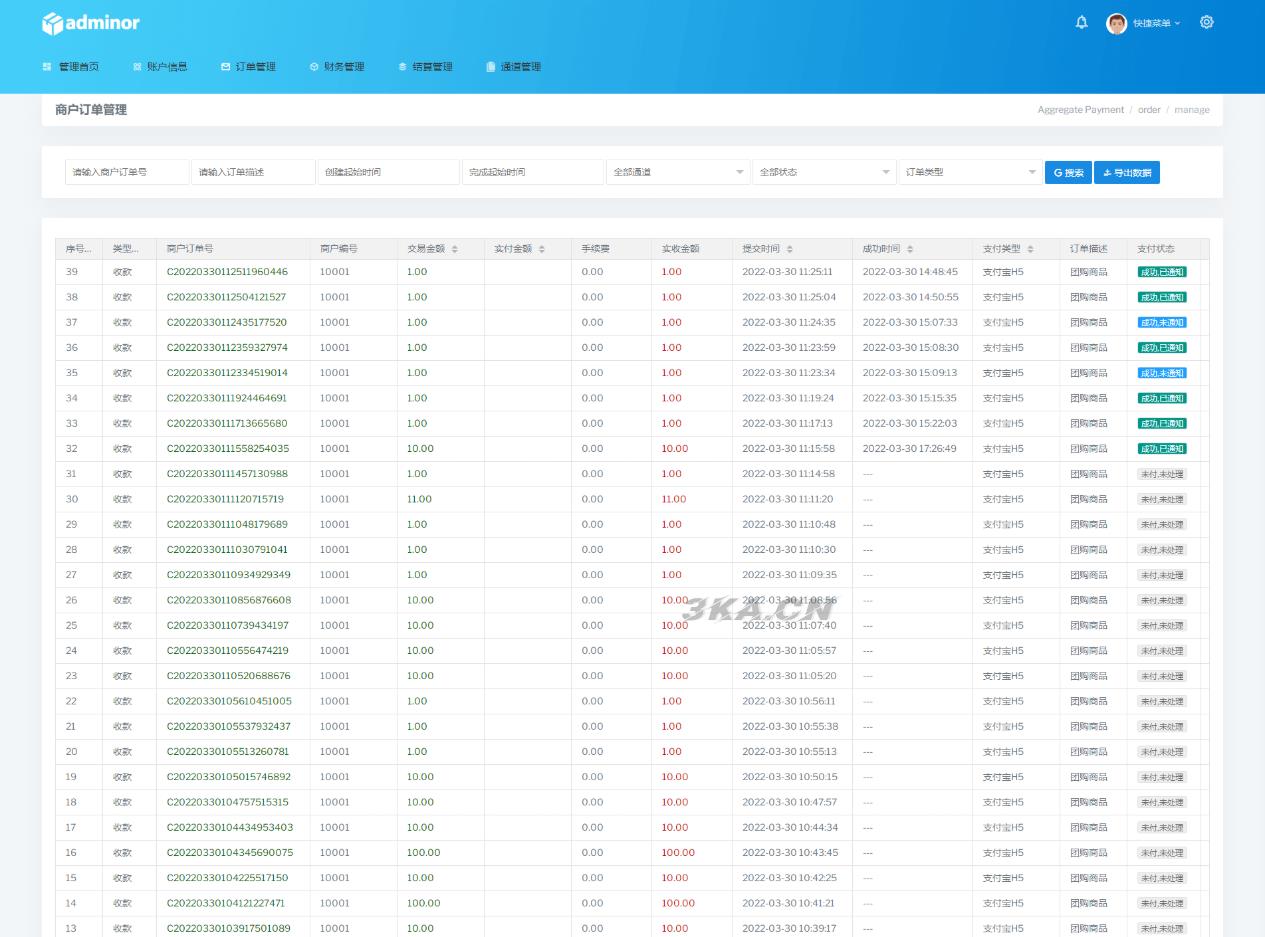Expand the 全部通道 channel dropdown
Image resolution: width=1265 pixels, height=937 pixels.
tap(678, 172)
